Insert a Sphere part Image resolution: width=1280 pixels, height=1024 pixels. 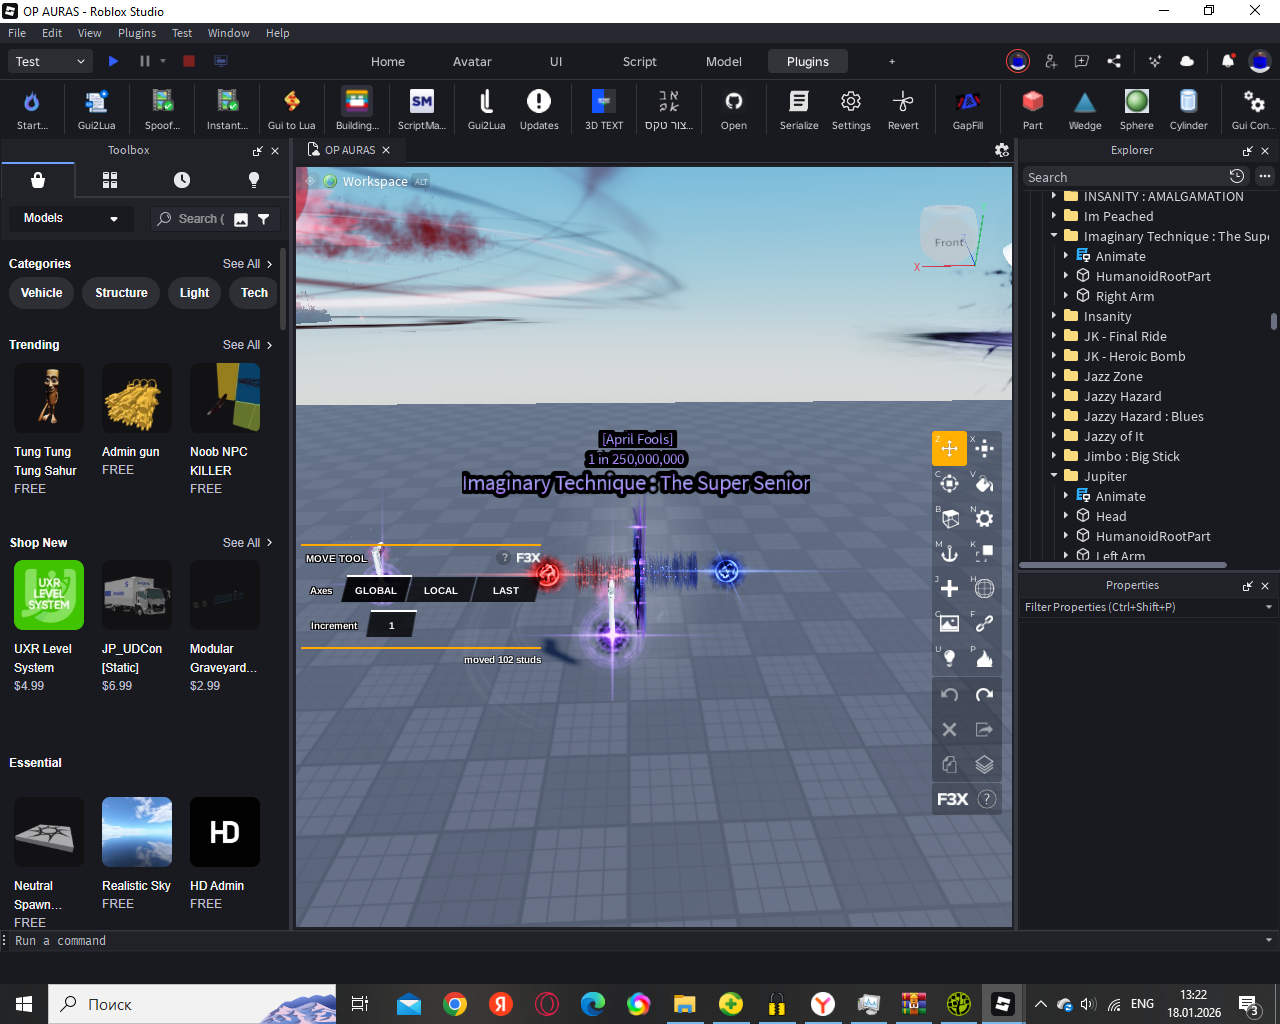[x=1137, y=108]
